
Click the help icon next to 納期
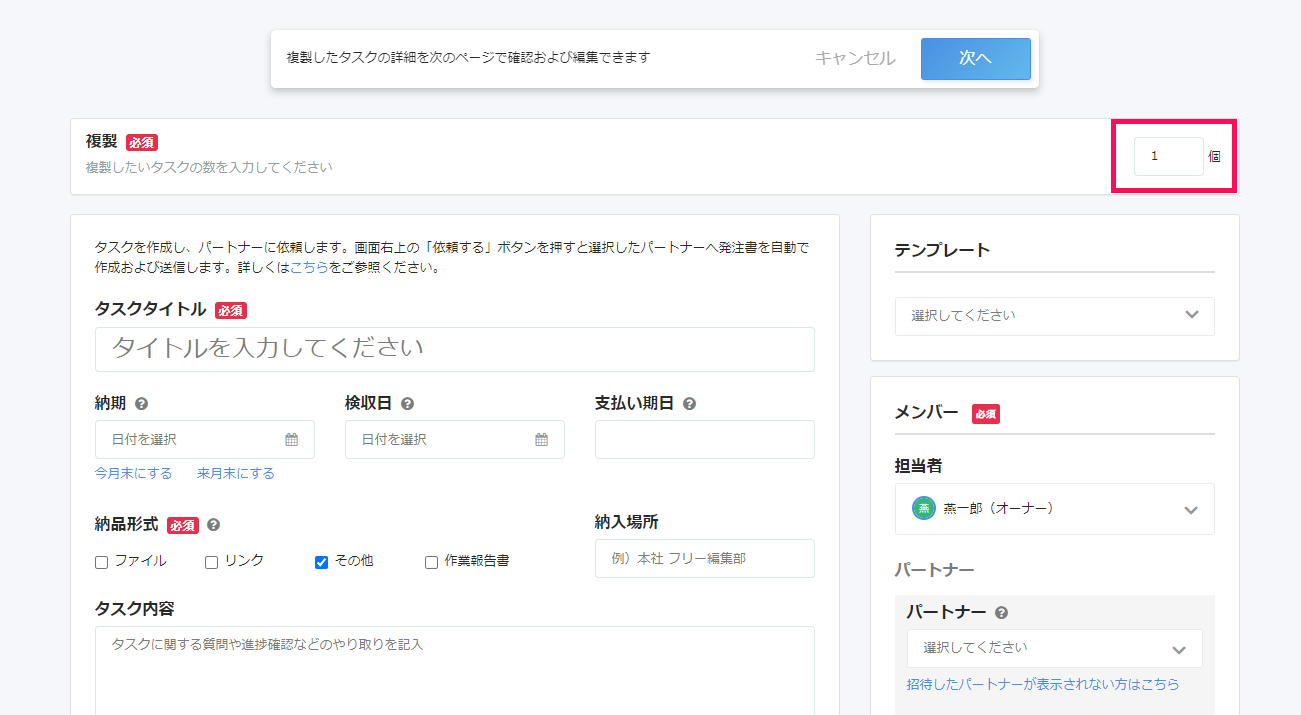coord(141,404)
